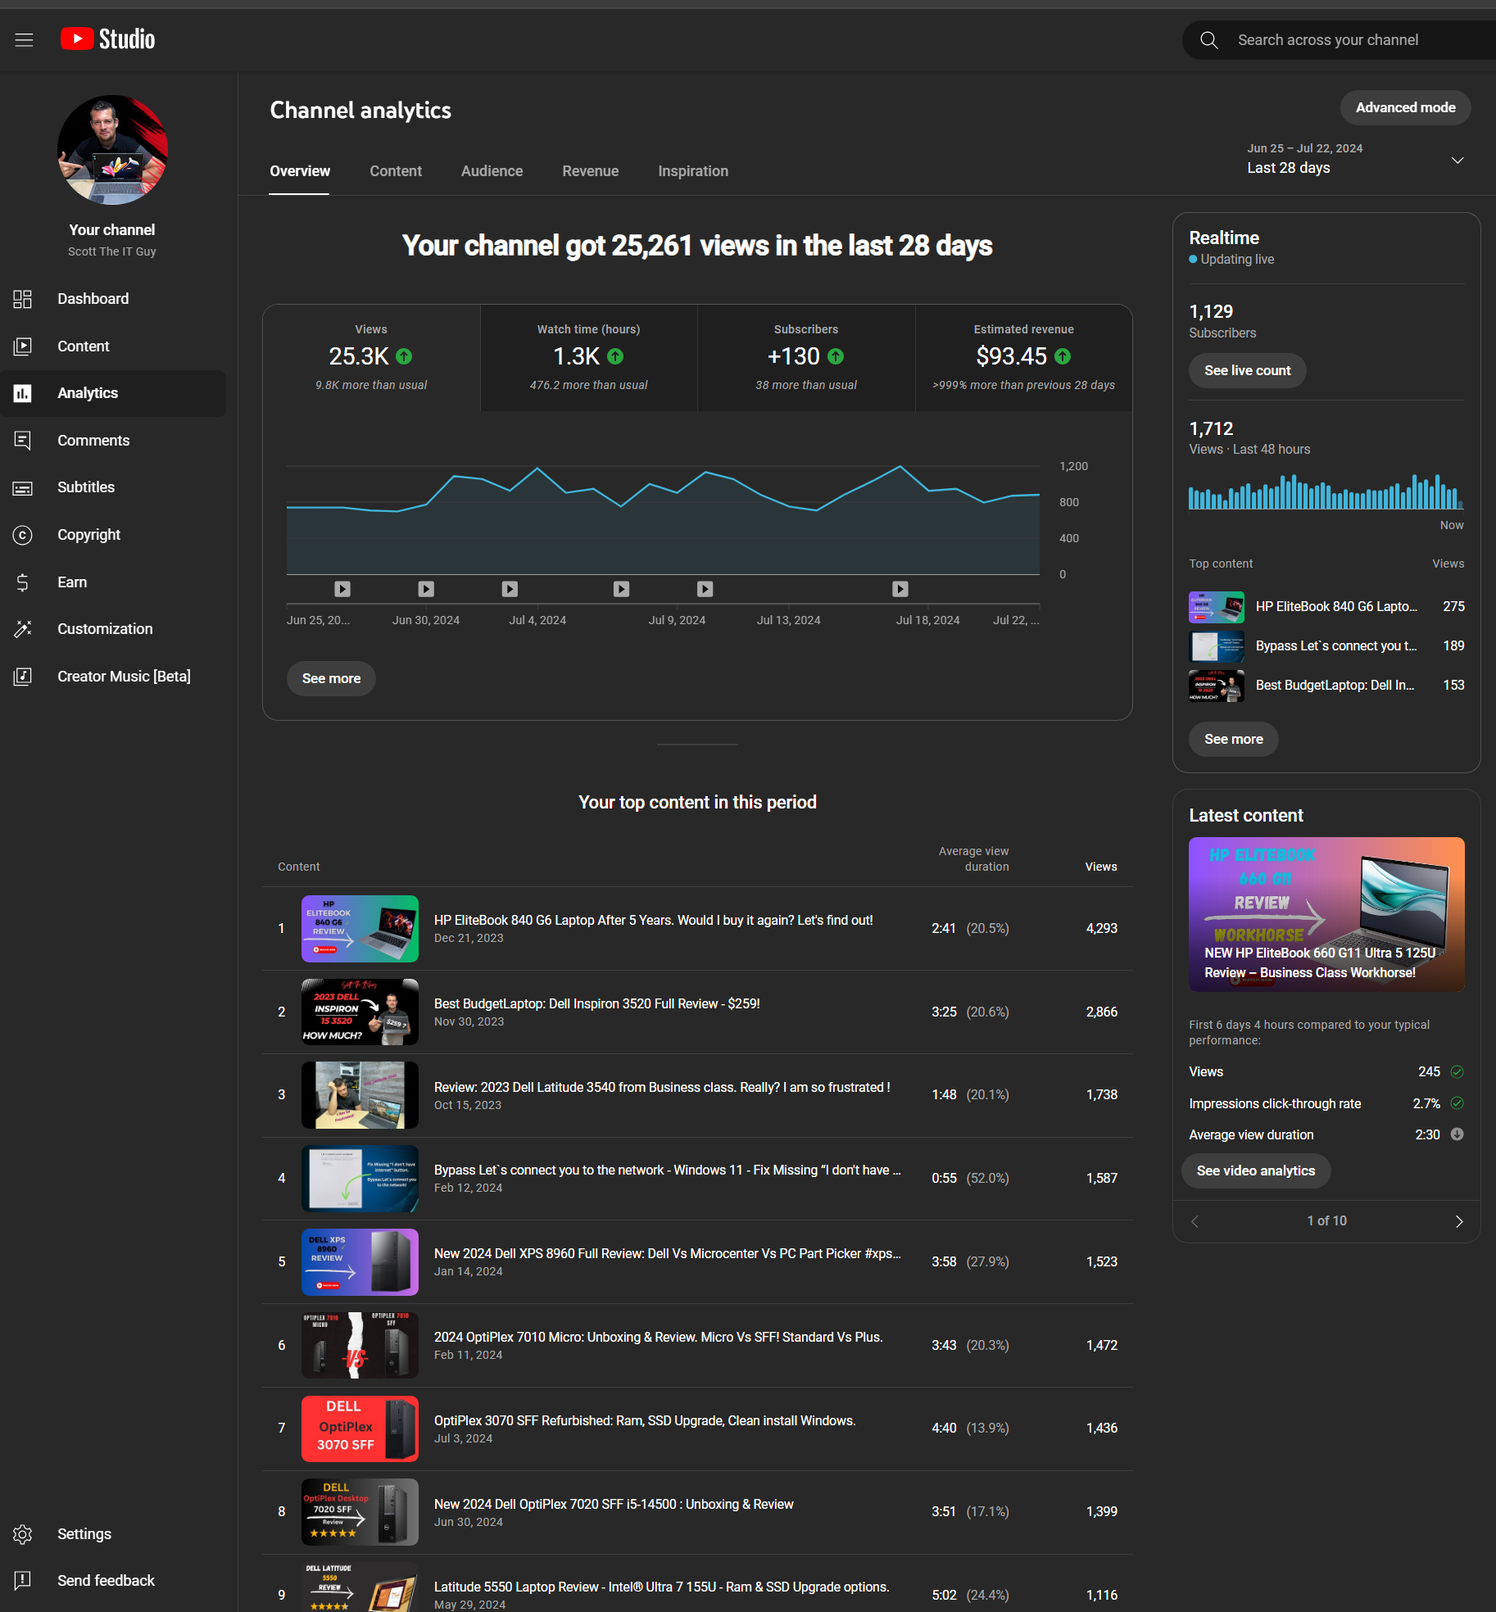Viewport: 1496px width, 1612px height.
Task: Click video marker under Jun 30, 2024
Action: (x=426, y=589)
